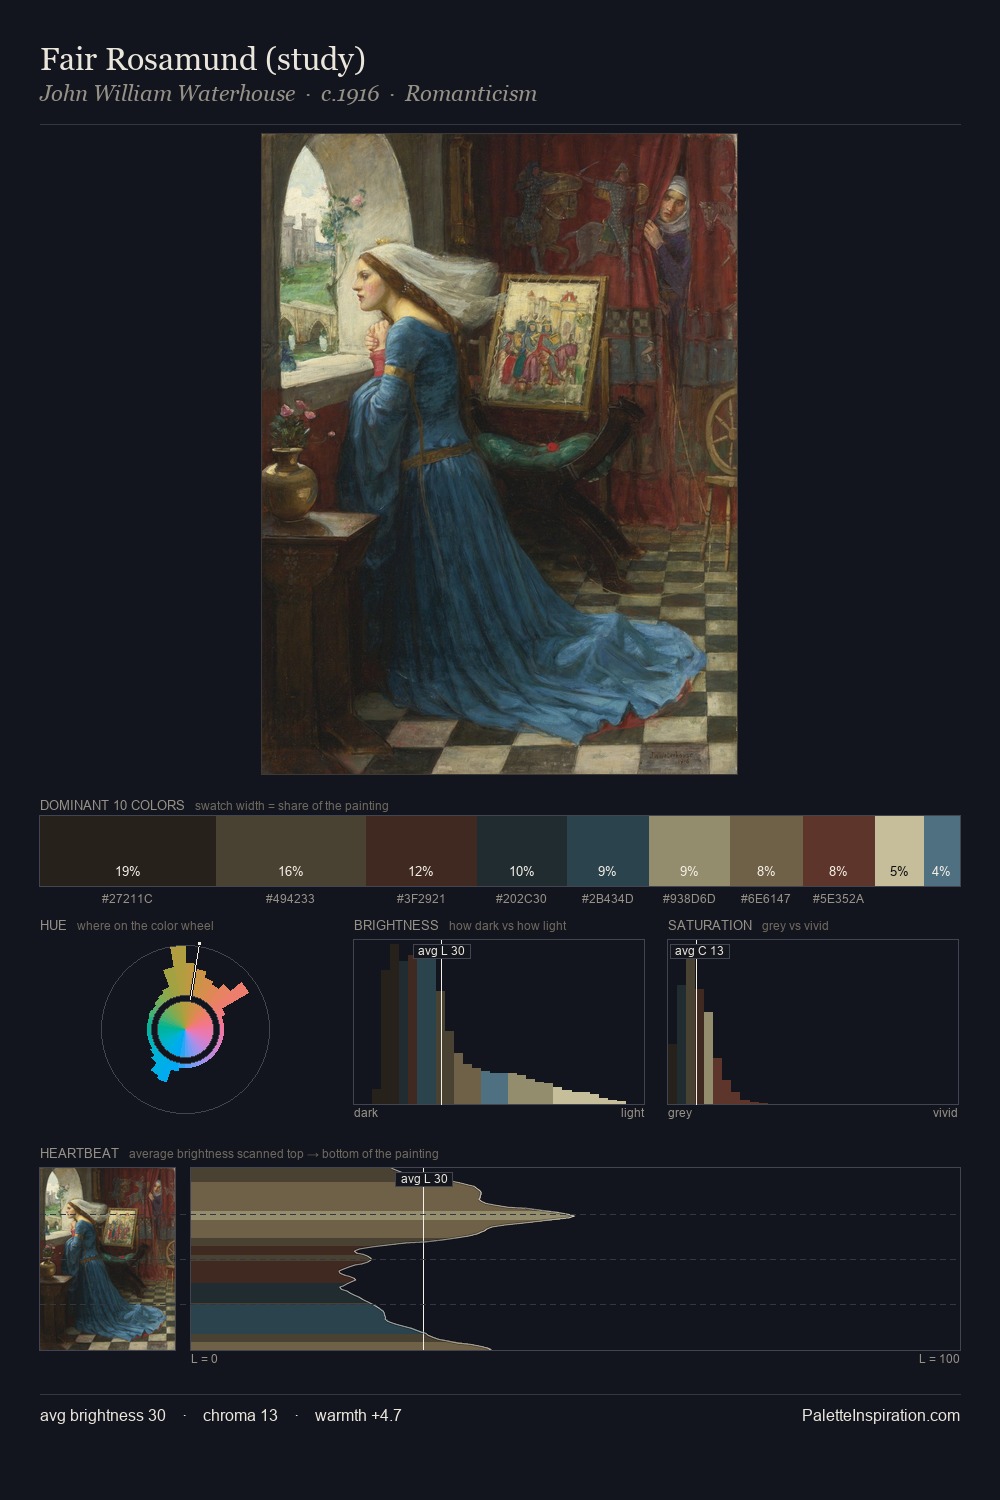1000x1500 pixels.
Task: Click the 'SATURATION' section heading
Action: tap(710, 925)
